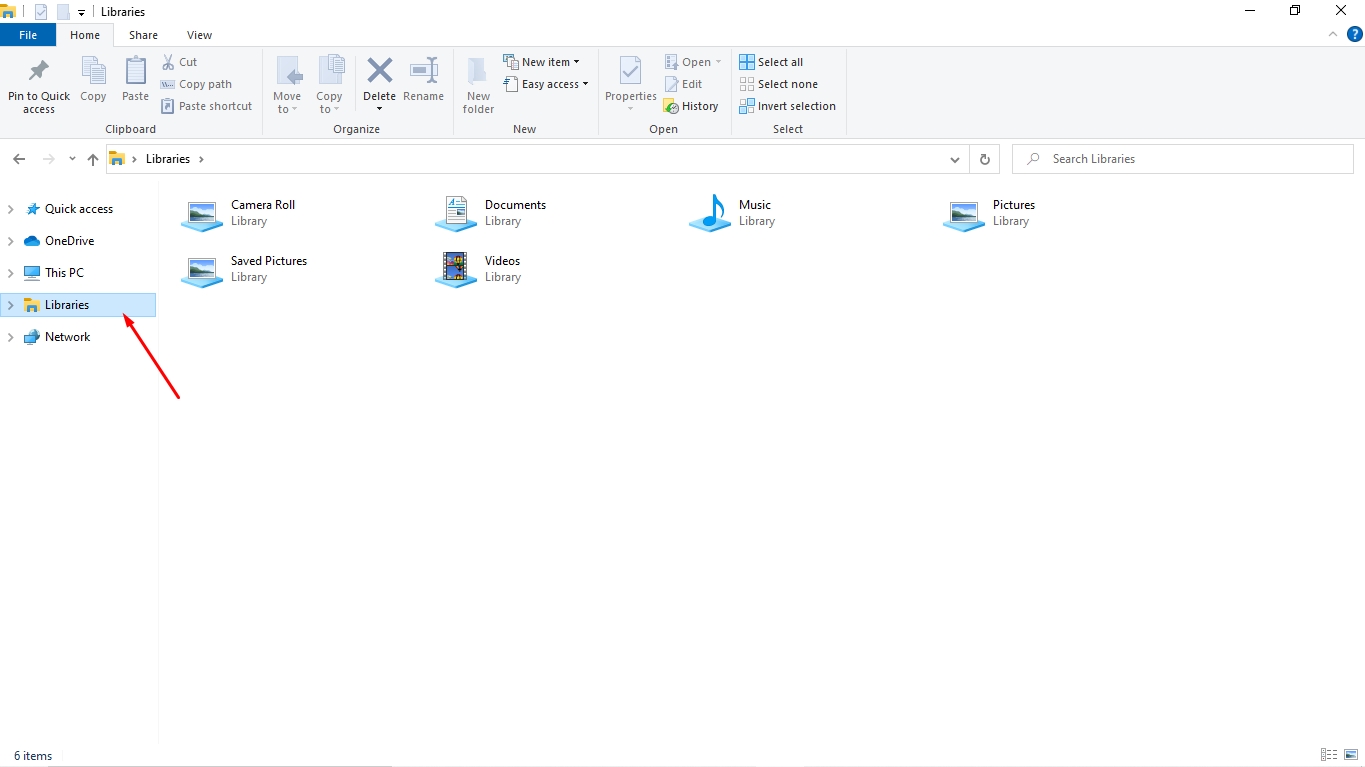
Task: Click the New folder icon
Action: pyautogui.click(x=478, y=71)
